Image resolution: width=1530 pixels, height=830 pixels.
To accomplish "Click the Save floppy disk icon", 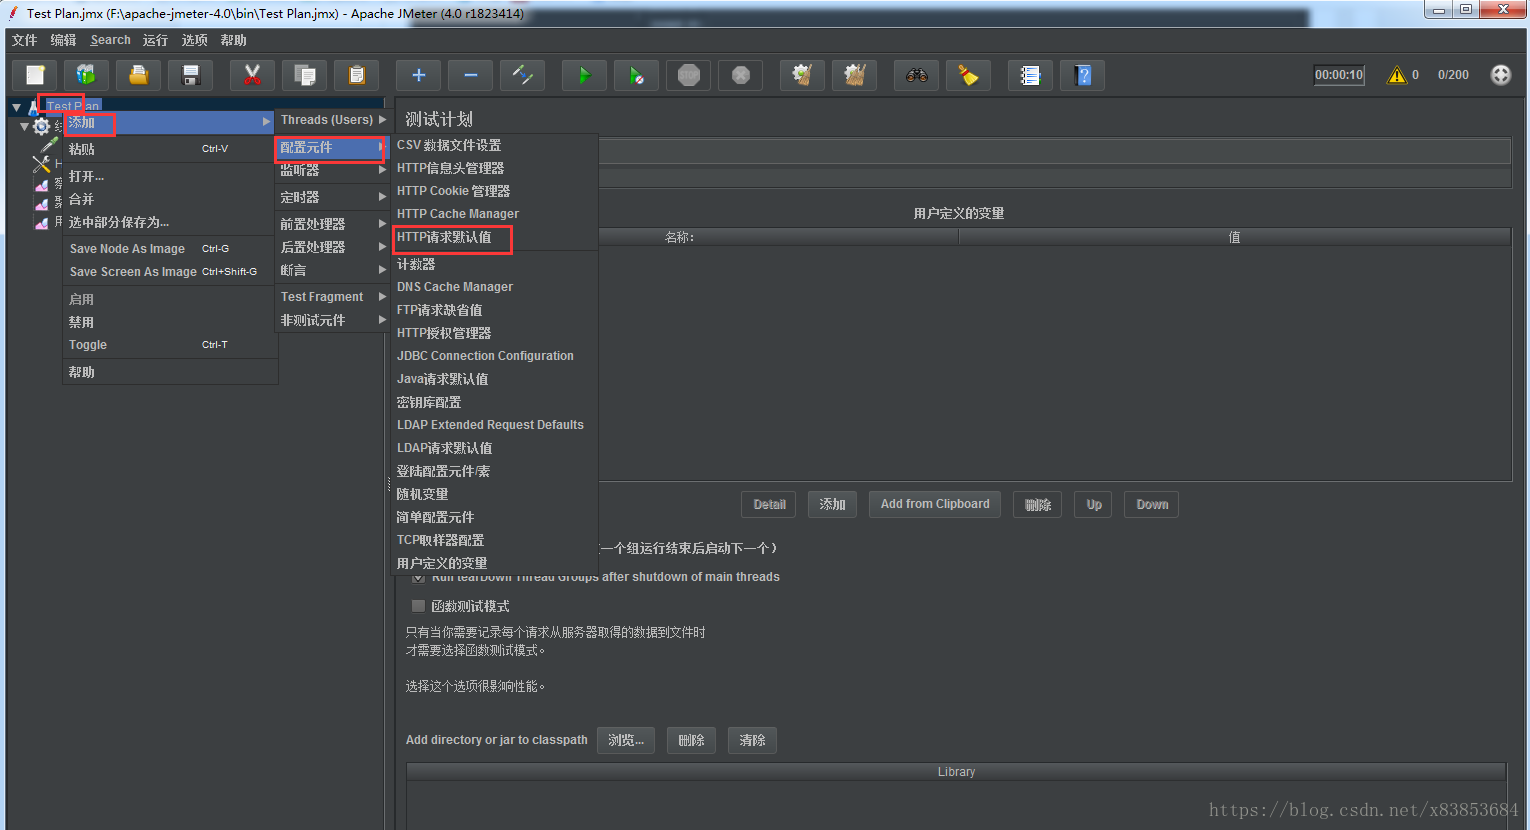I will [x=191, y=75].
